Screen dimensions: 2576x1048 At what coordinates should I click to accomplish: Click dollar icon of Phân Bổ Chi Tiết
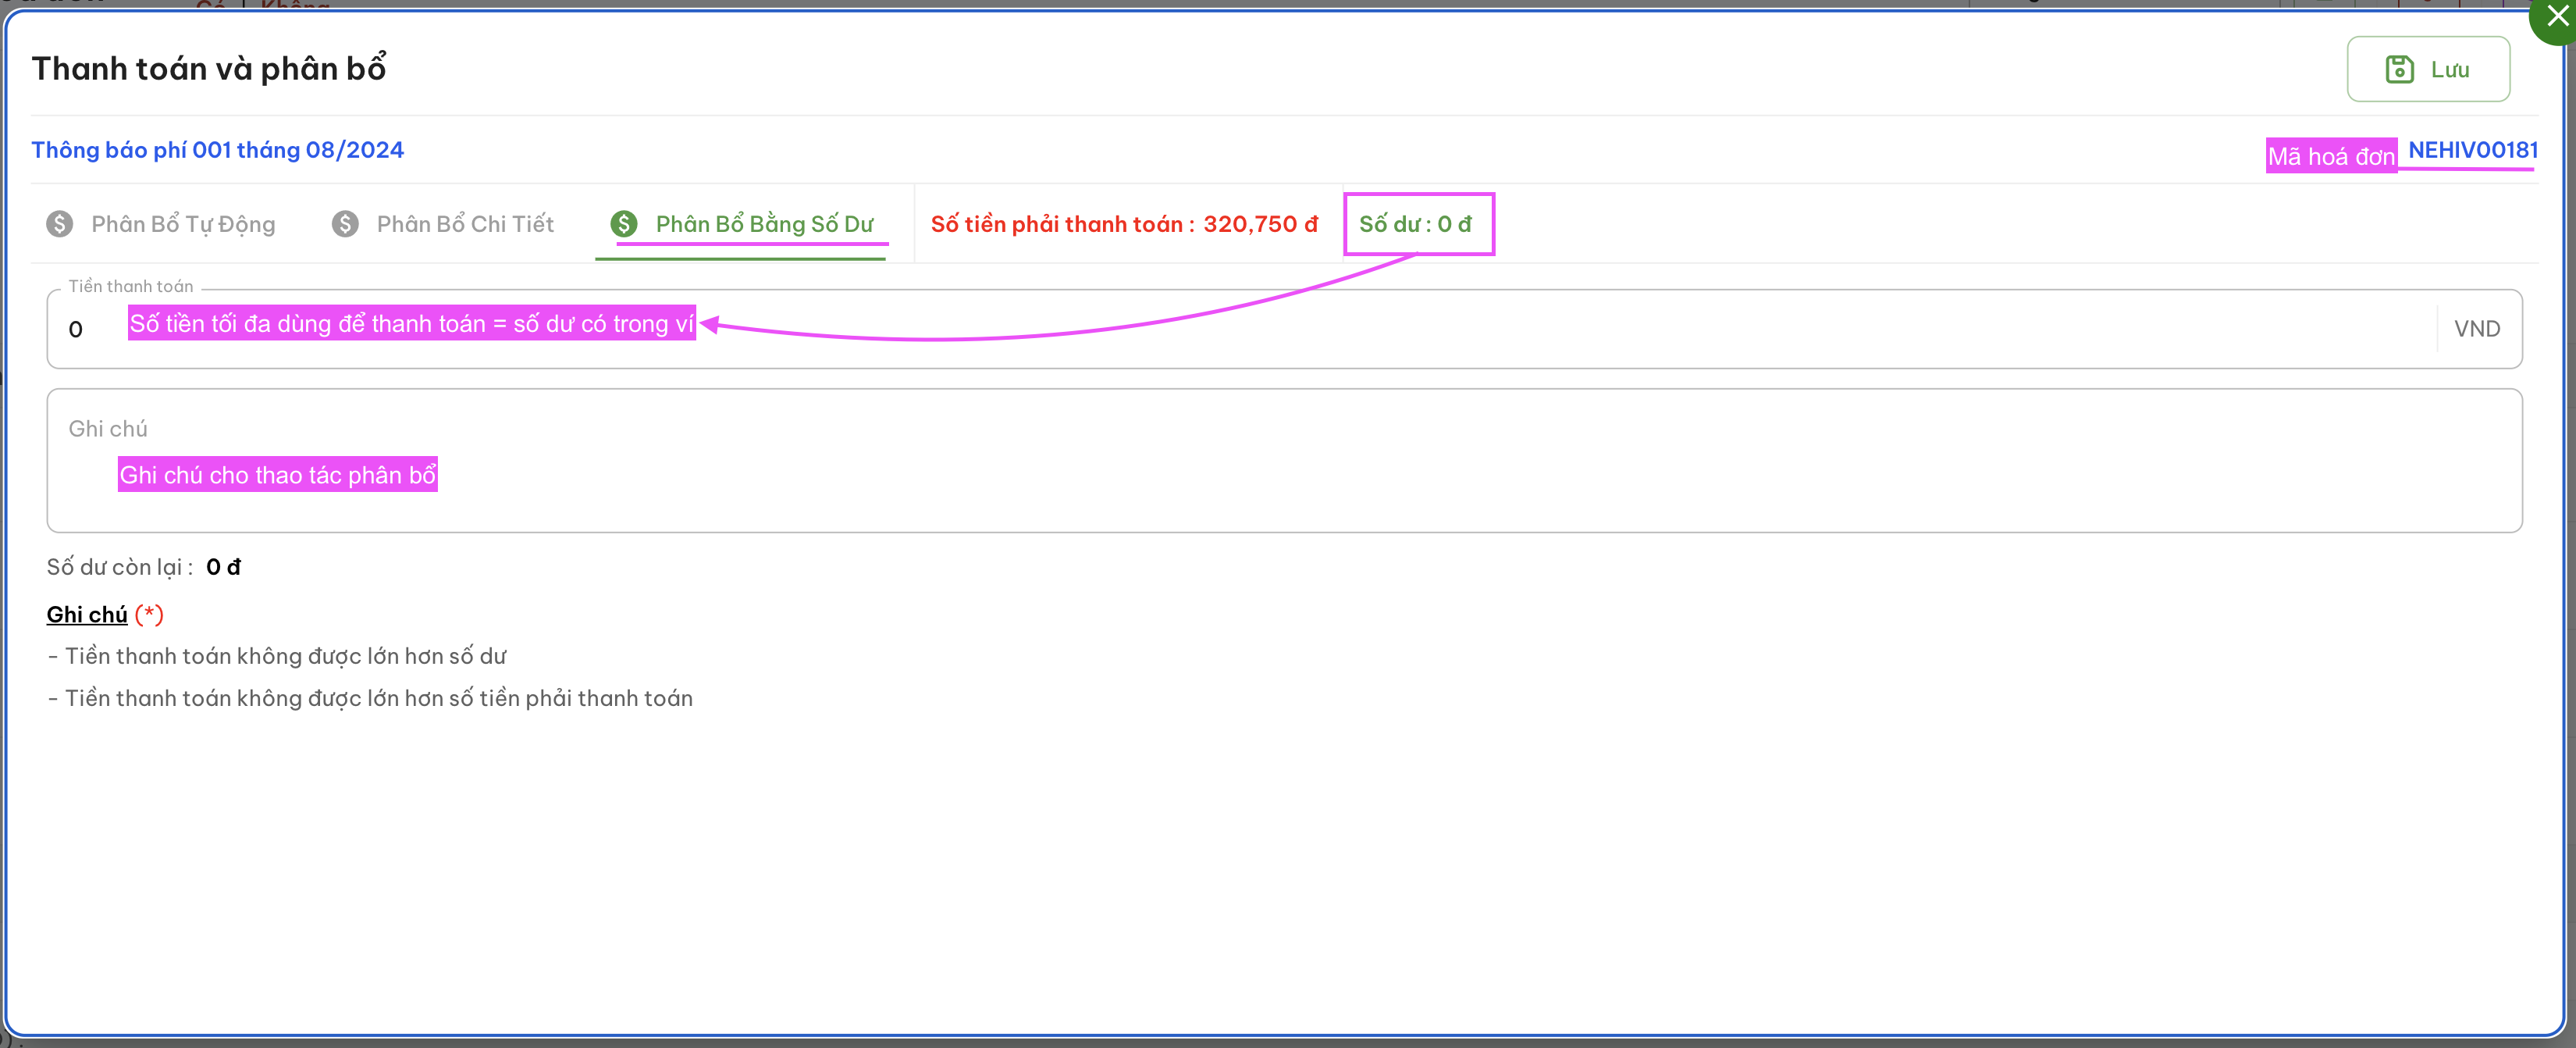click(345, 224)
